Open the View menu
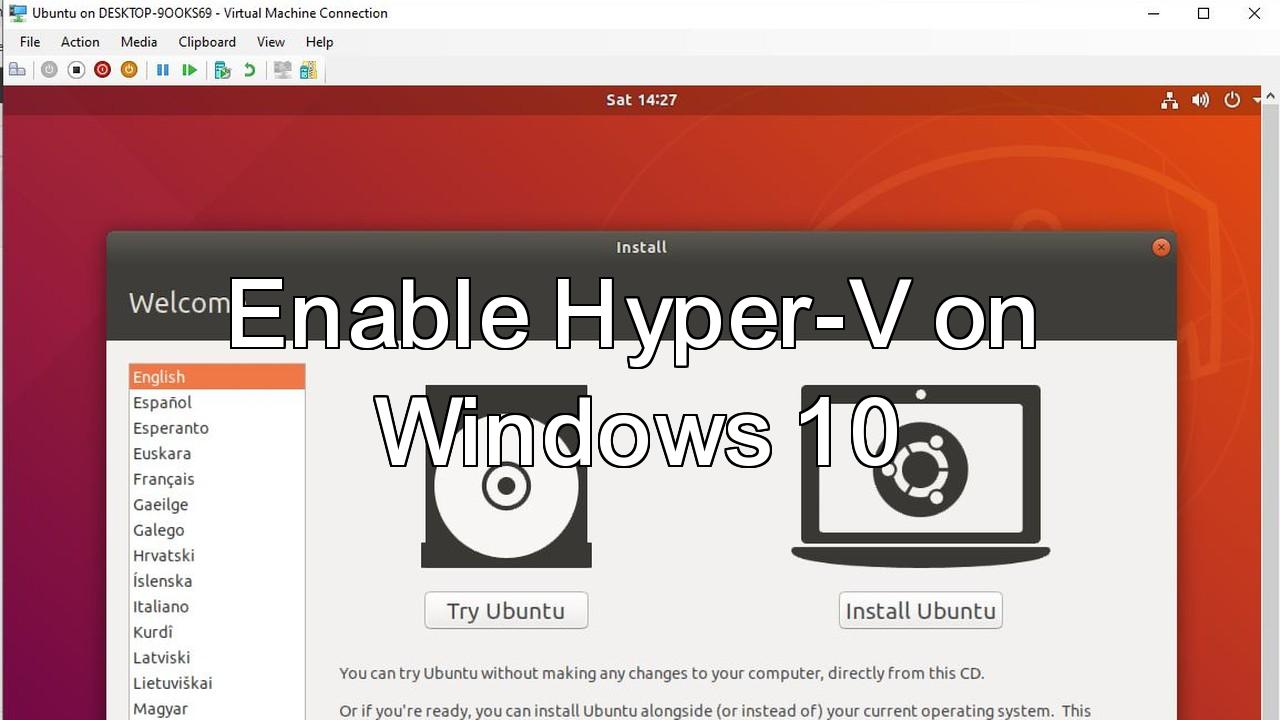 pyautogui.click(x=270, y=42)
